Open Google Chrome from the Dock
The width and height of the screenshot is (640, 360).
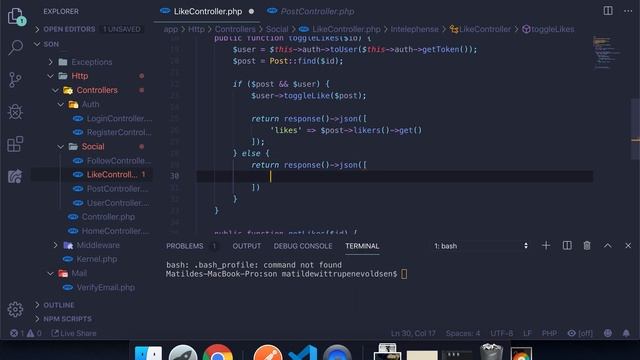pos(218,353)
